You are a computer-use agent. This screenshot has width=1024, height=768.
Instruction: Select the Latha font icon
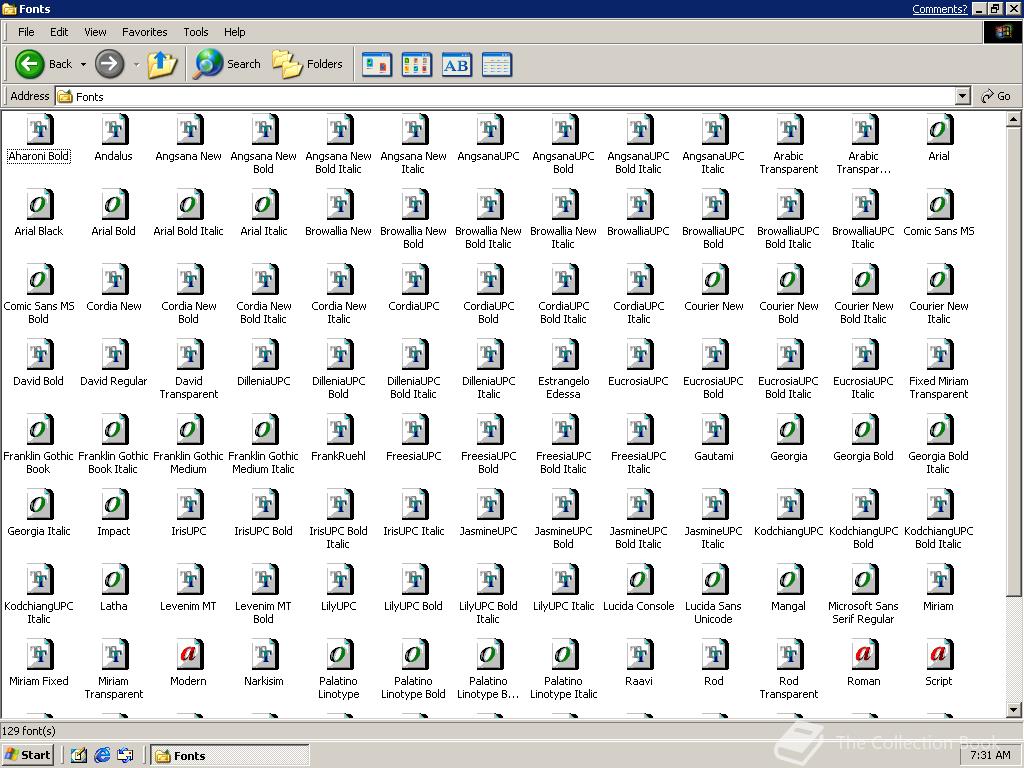coord(114,580)
